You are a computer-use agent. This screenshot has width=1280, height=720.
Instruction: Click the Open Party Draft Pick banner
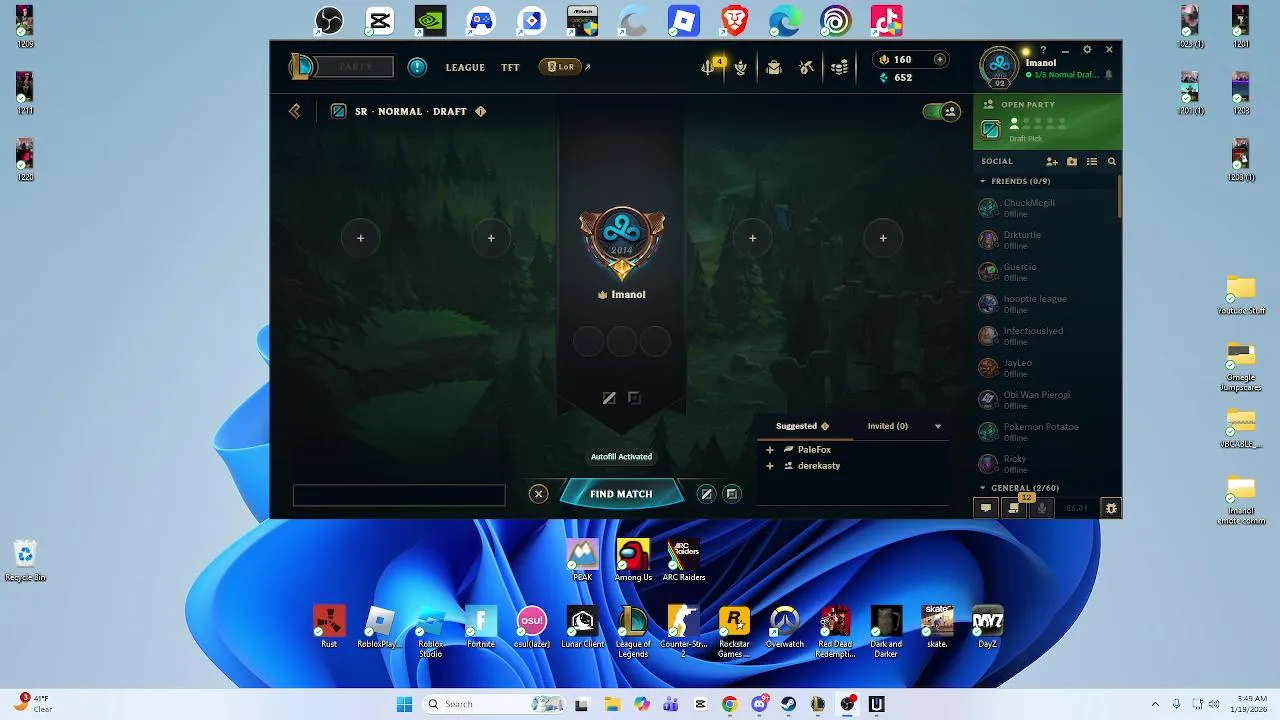pyautogui.click(x=1047, y=121)
